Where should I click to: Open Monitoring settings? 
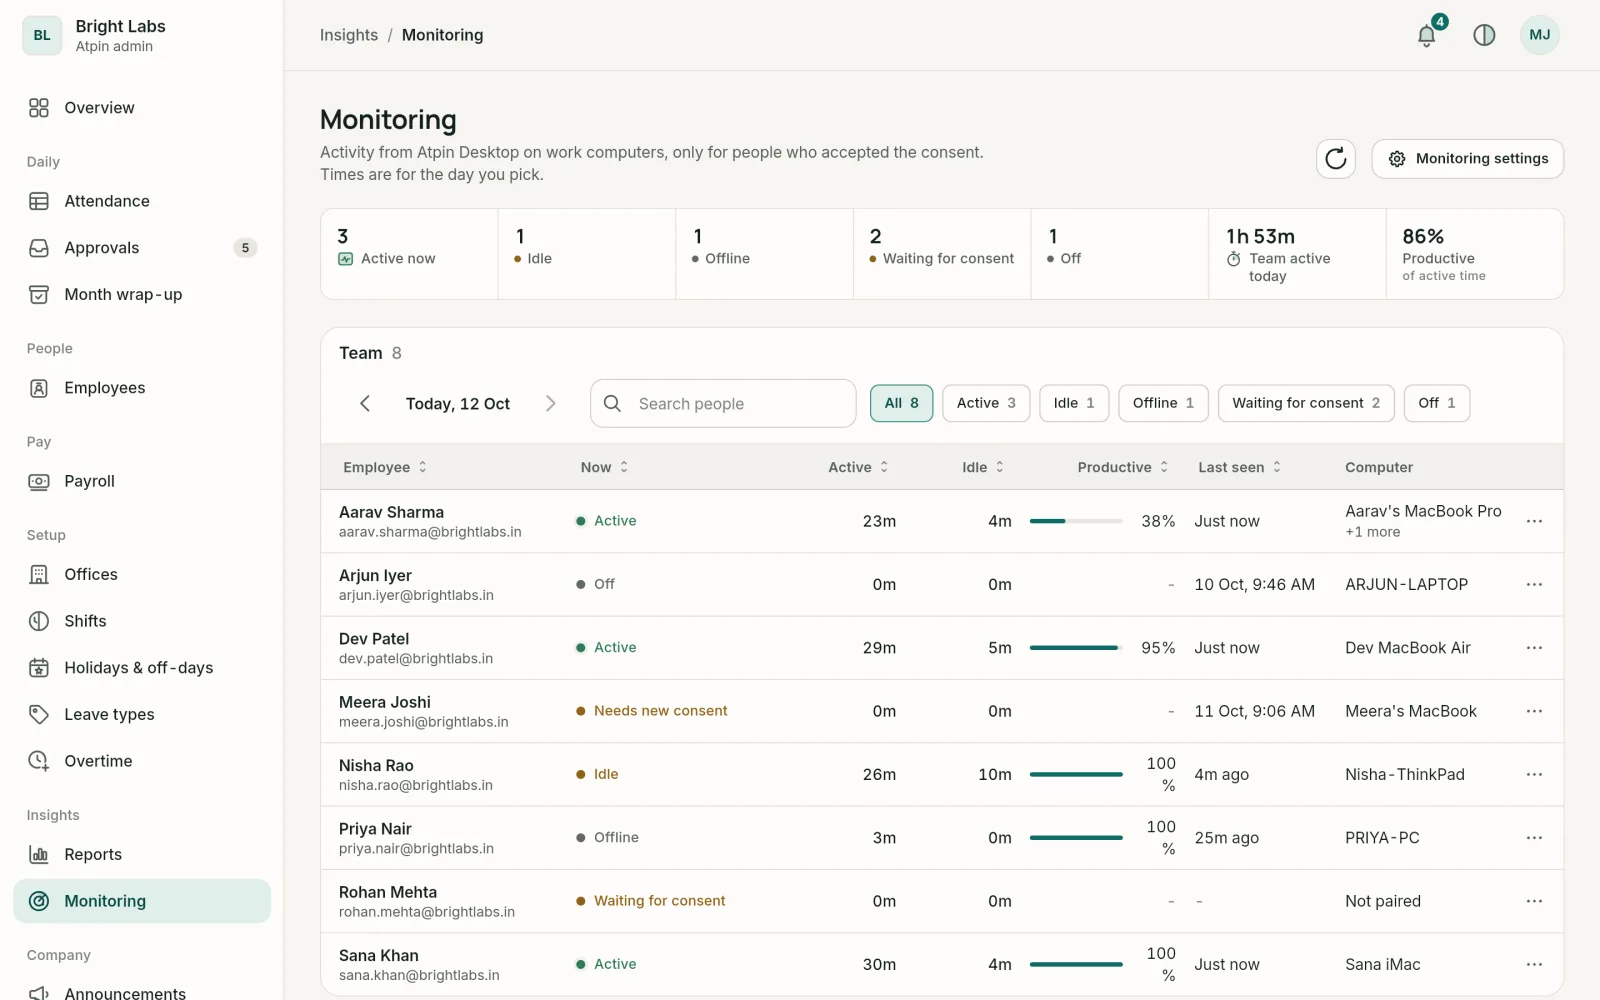1468,159
